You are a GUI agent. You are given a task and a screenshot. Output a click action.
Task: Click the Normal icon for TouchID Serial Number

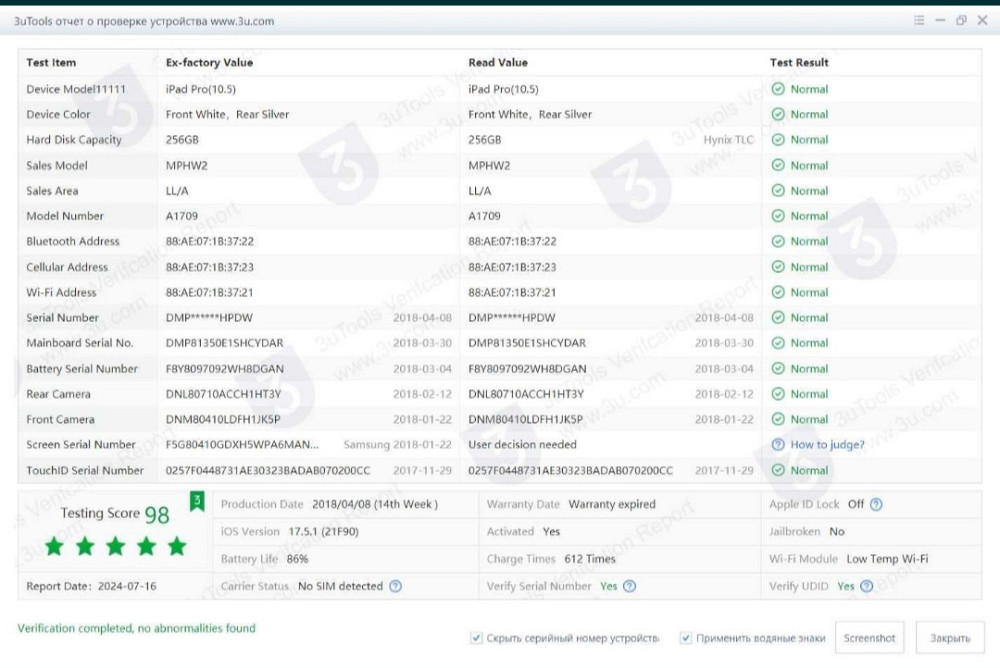(780, 470)
